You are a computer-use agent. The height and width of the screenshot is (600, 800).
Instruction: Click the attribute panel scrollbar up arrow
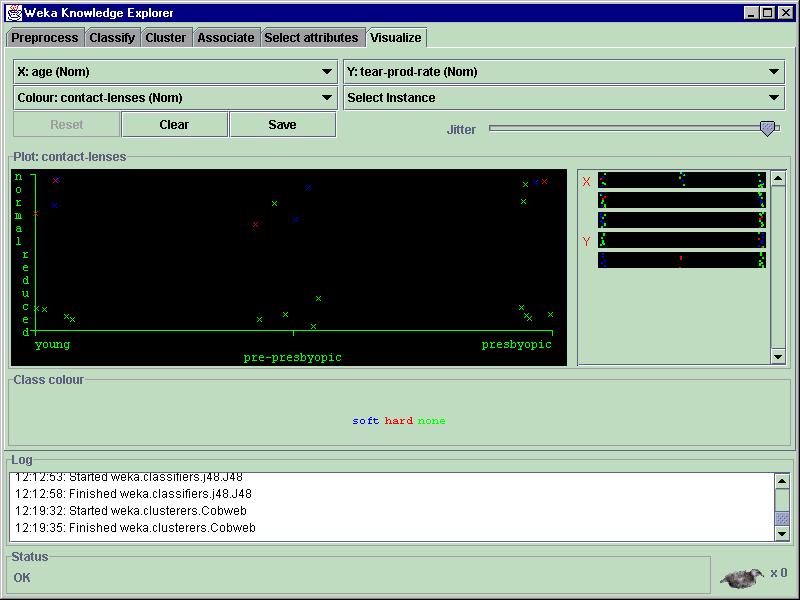tap(778, 179)
